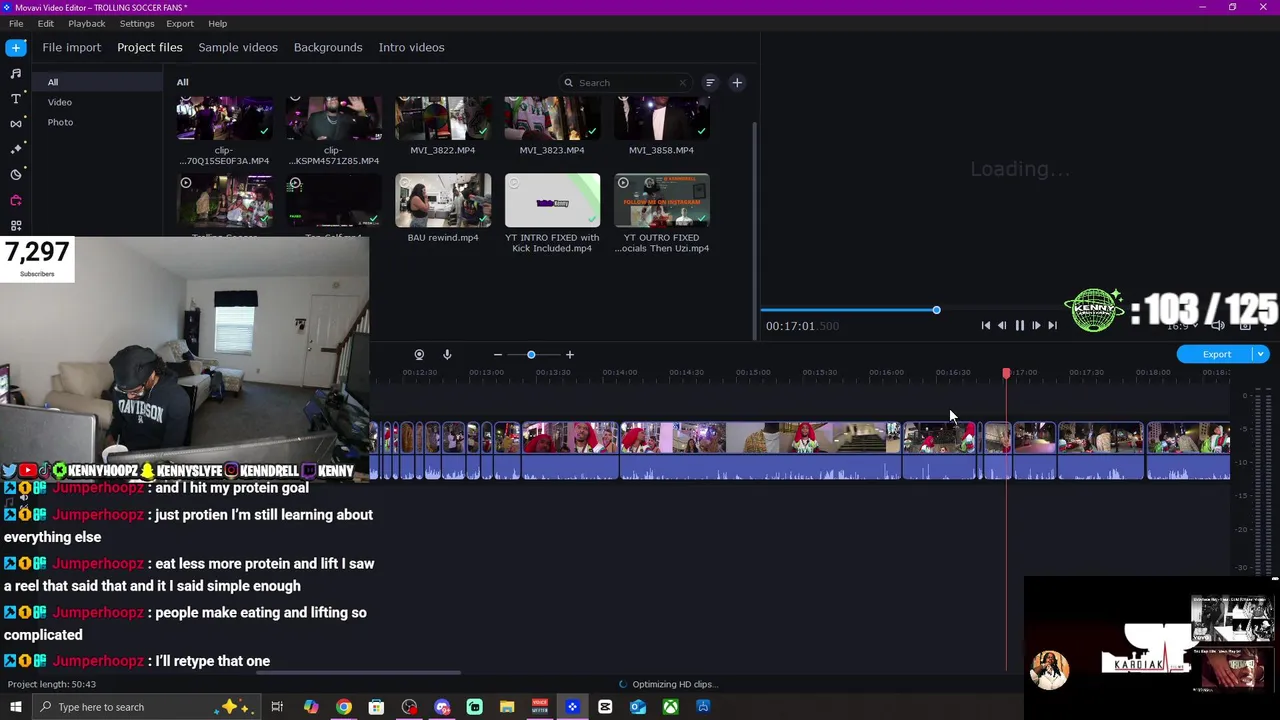Open File Explorer from the taskbar
Viewport: 1280px width, 720px height.
tap(507, 707)
